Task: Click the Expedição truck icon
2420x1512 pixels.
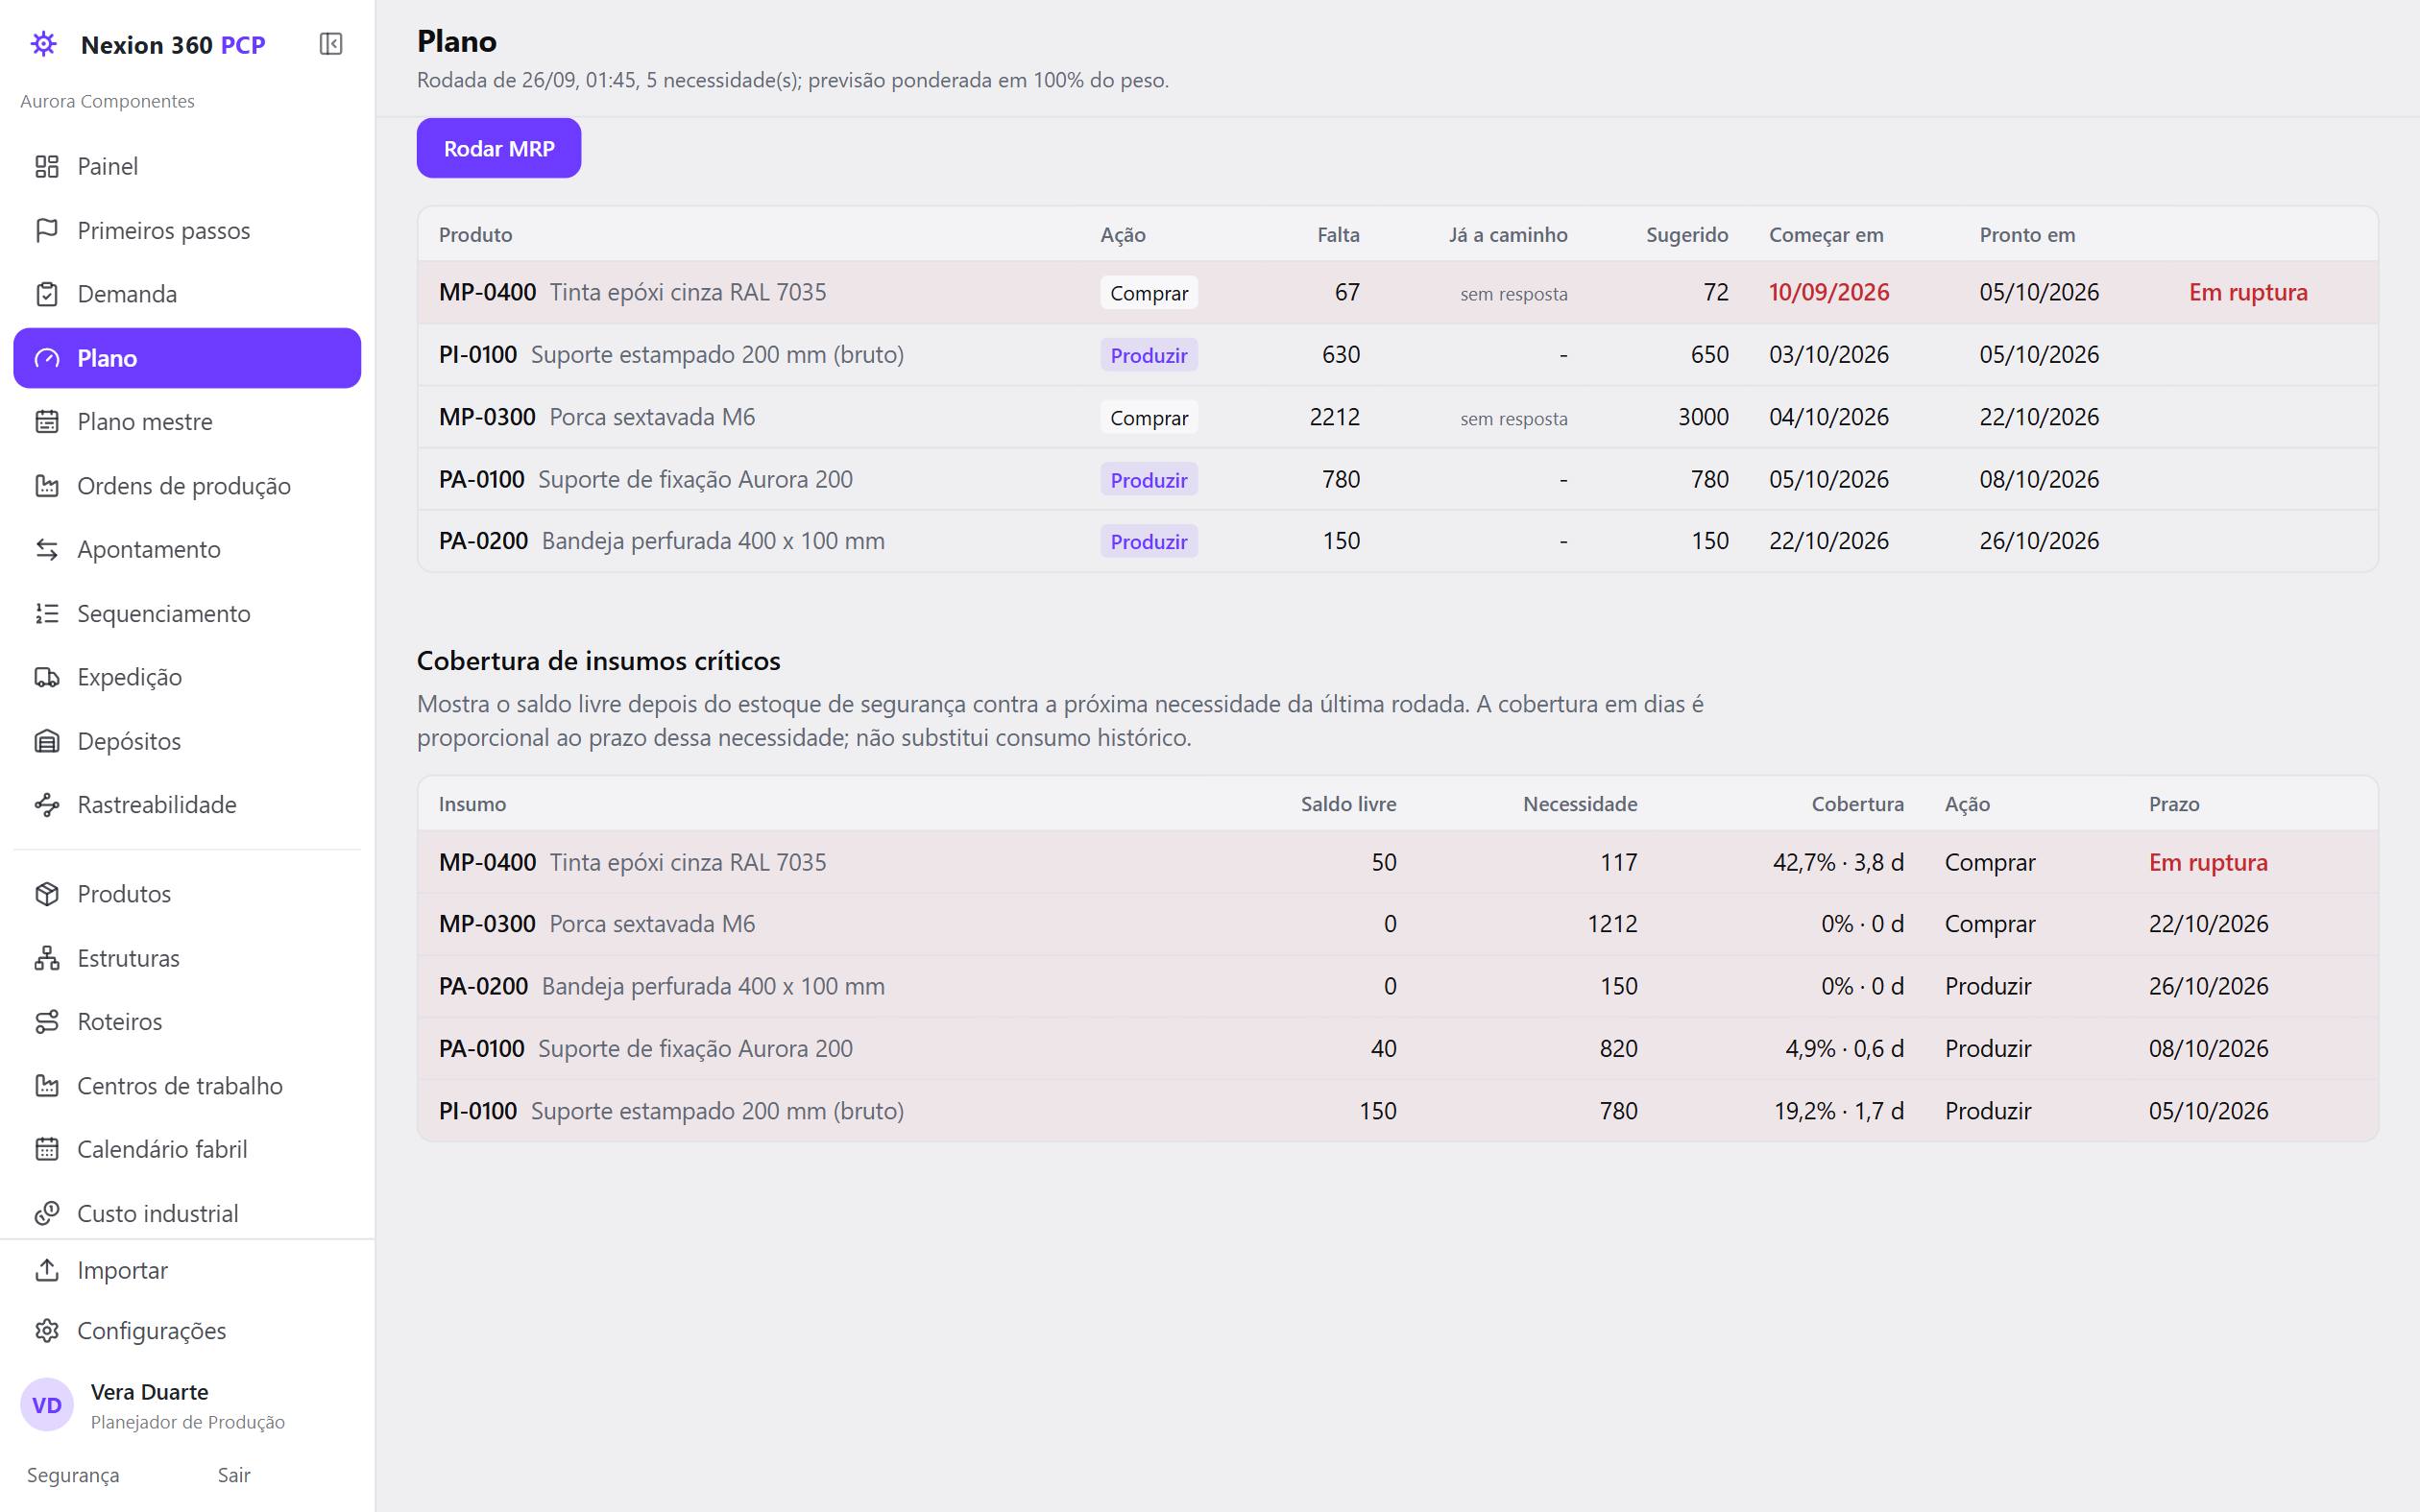Action: (x=47, y=677)
